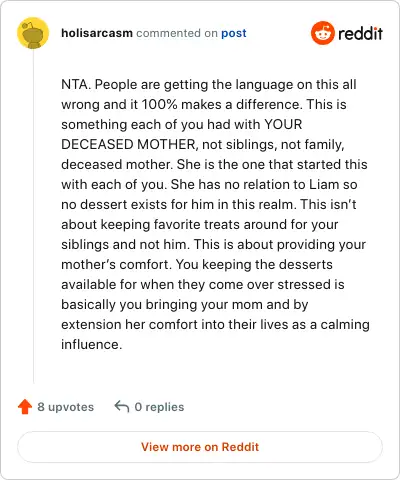Click 'NTA.' at the comment start

click(x=76, y=84)
